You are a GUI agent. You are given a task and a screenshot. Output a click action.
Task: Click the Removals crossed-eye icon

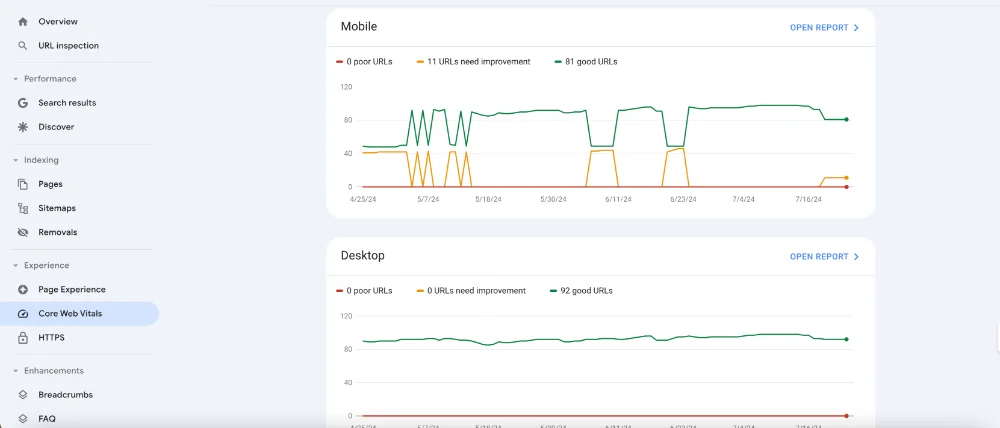(x=23, y=232)
